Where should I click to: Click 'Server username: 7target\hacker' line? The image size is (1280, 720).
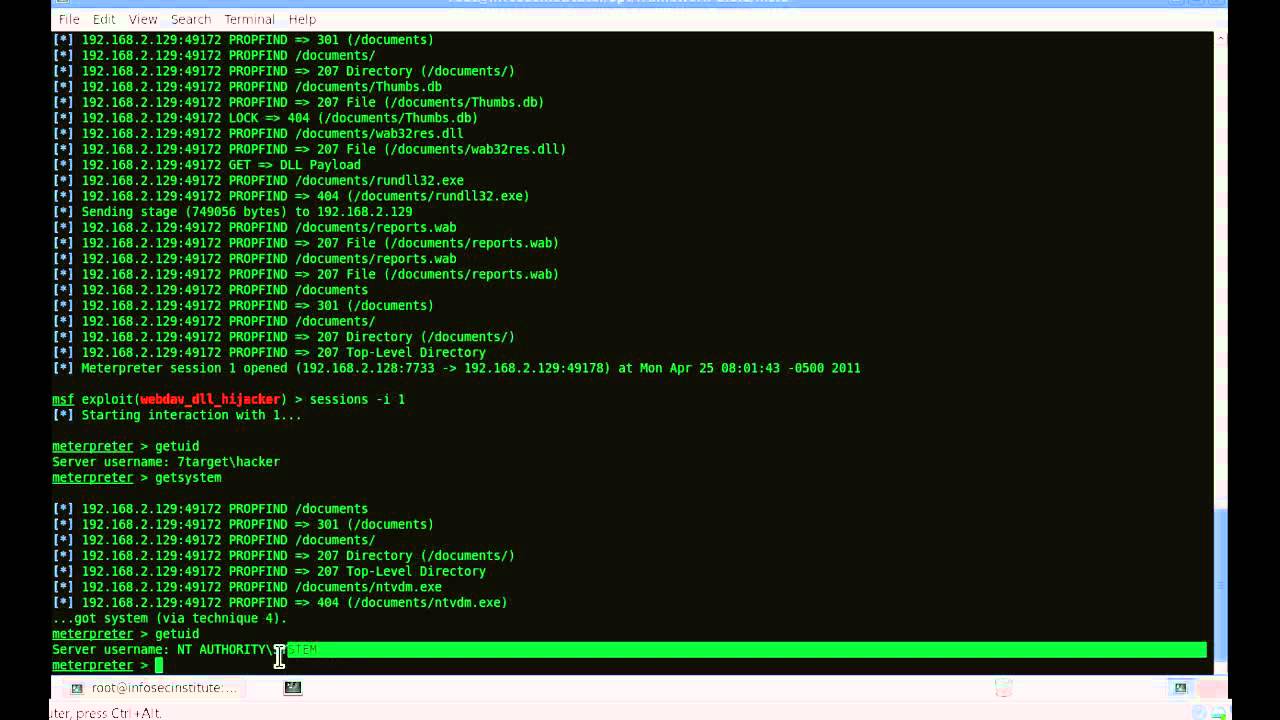pyautogui.click(x=166, y=462)
